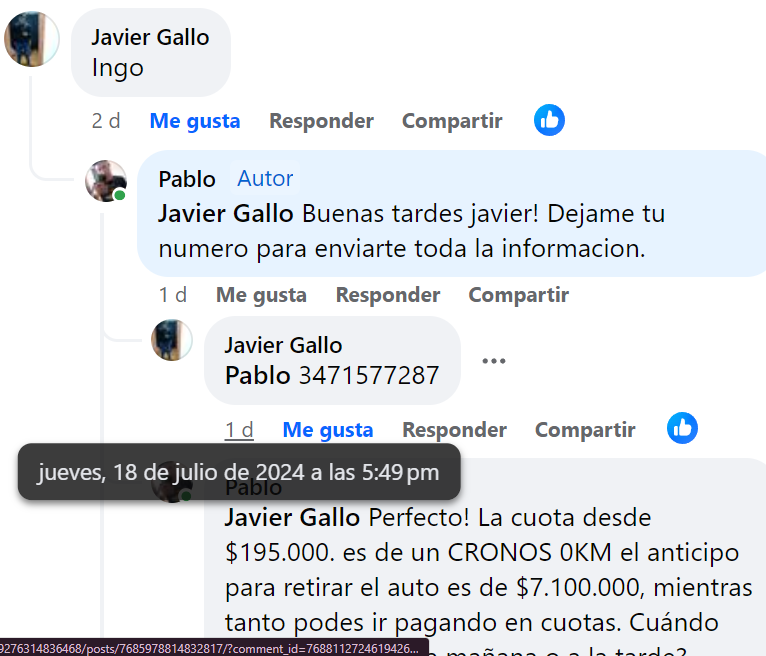Click Compartir under Pablo's Buenas tardes reply

[x=518, y=295]
